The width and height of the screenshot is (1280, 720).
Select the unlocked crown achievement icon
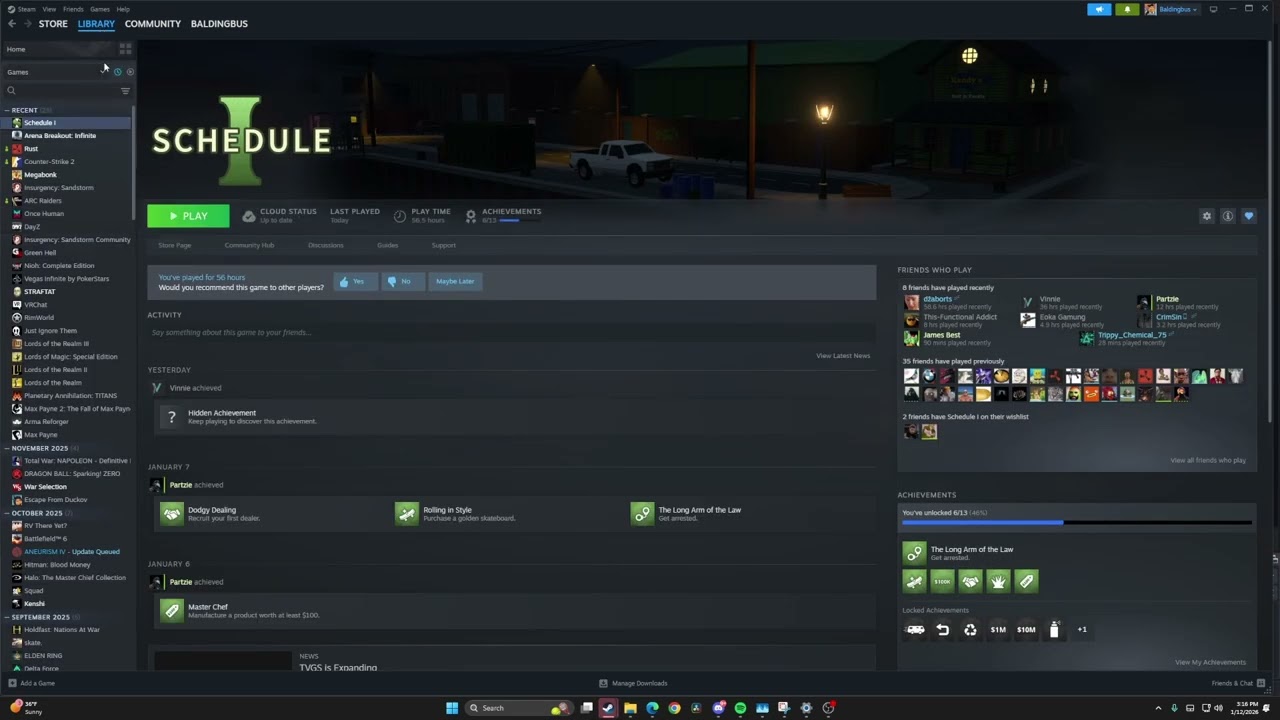click(x=998, y=581)
